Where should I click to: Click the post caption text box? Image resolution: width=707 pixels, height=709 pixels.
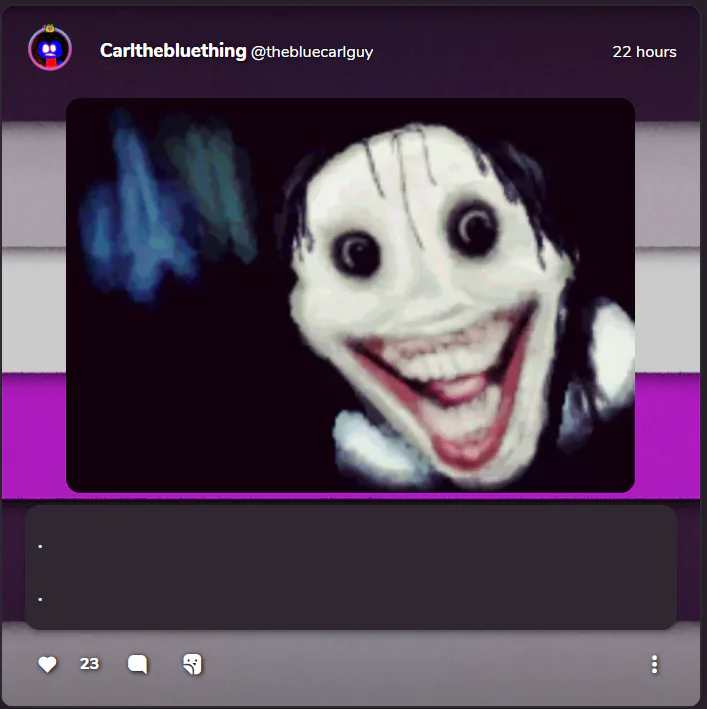click(351, 567)
